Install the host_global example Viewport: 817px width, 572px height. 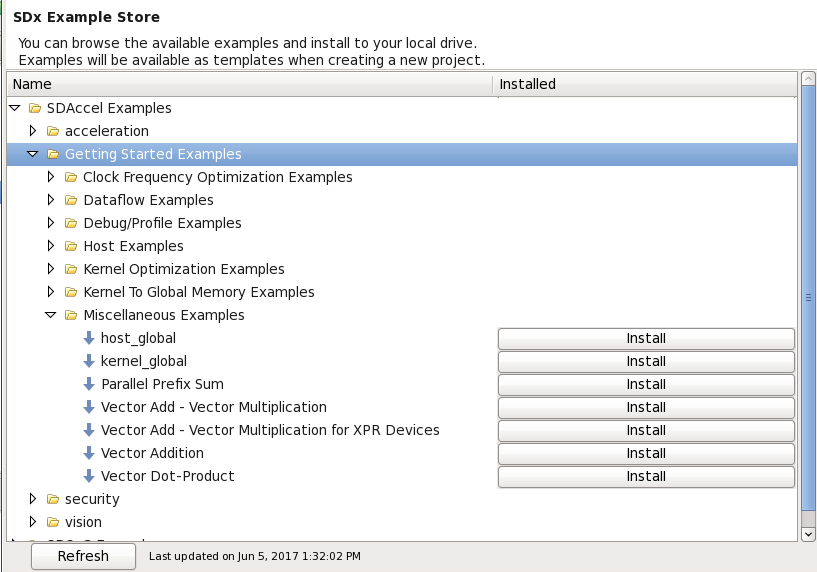click(646, 339)
